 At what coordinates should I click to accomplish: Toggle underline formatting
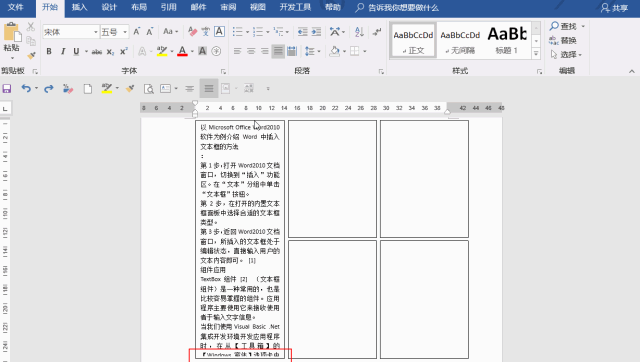click(76, 51)
